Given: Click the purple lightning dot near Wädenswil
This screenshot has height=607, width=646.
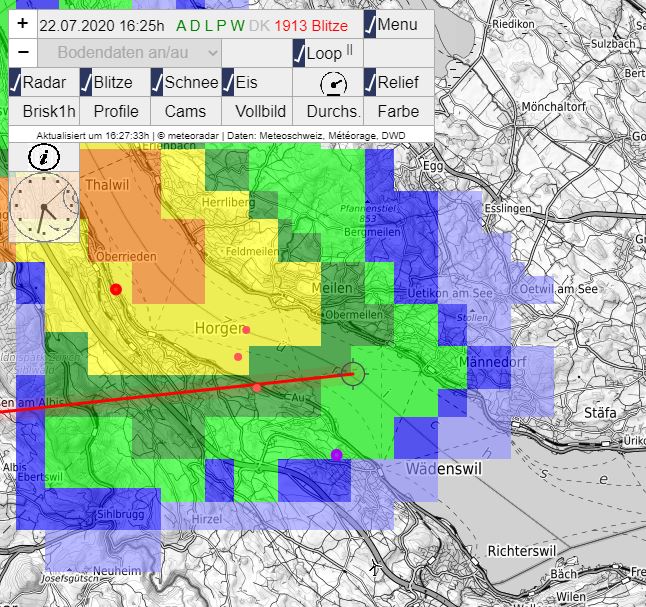Looking at the screenshot, I should pos(337,455).
